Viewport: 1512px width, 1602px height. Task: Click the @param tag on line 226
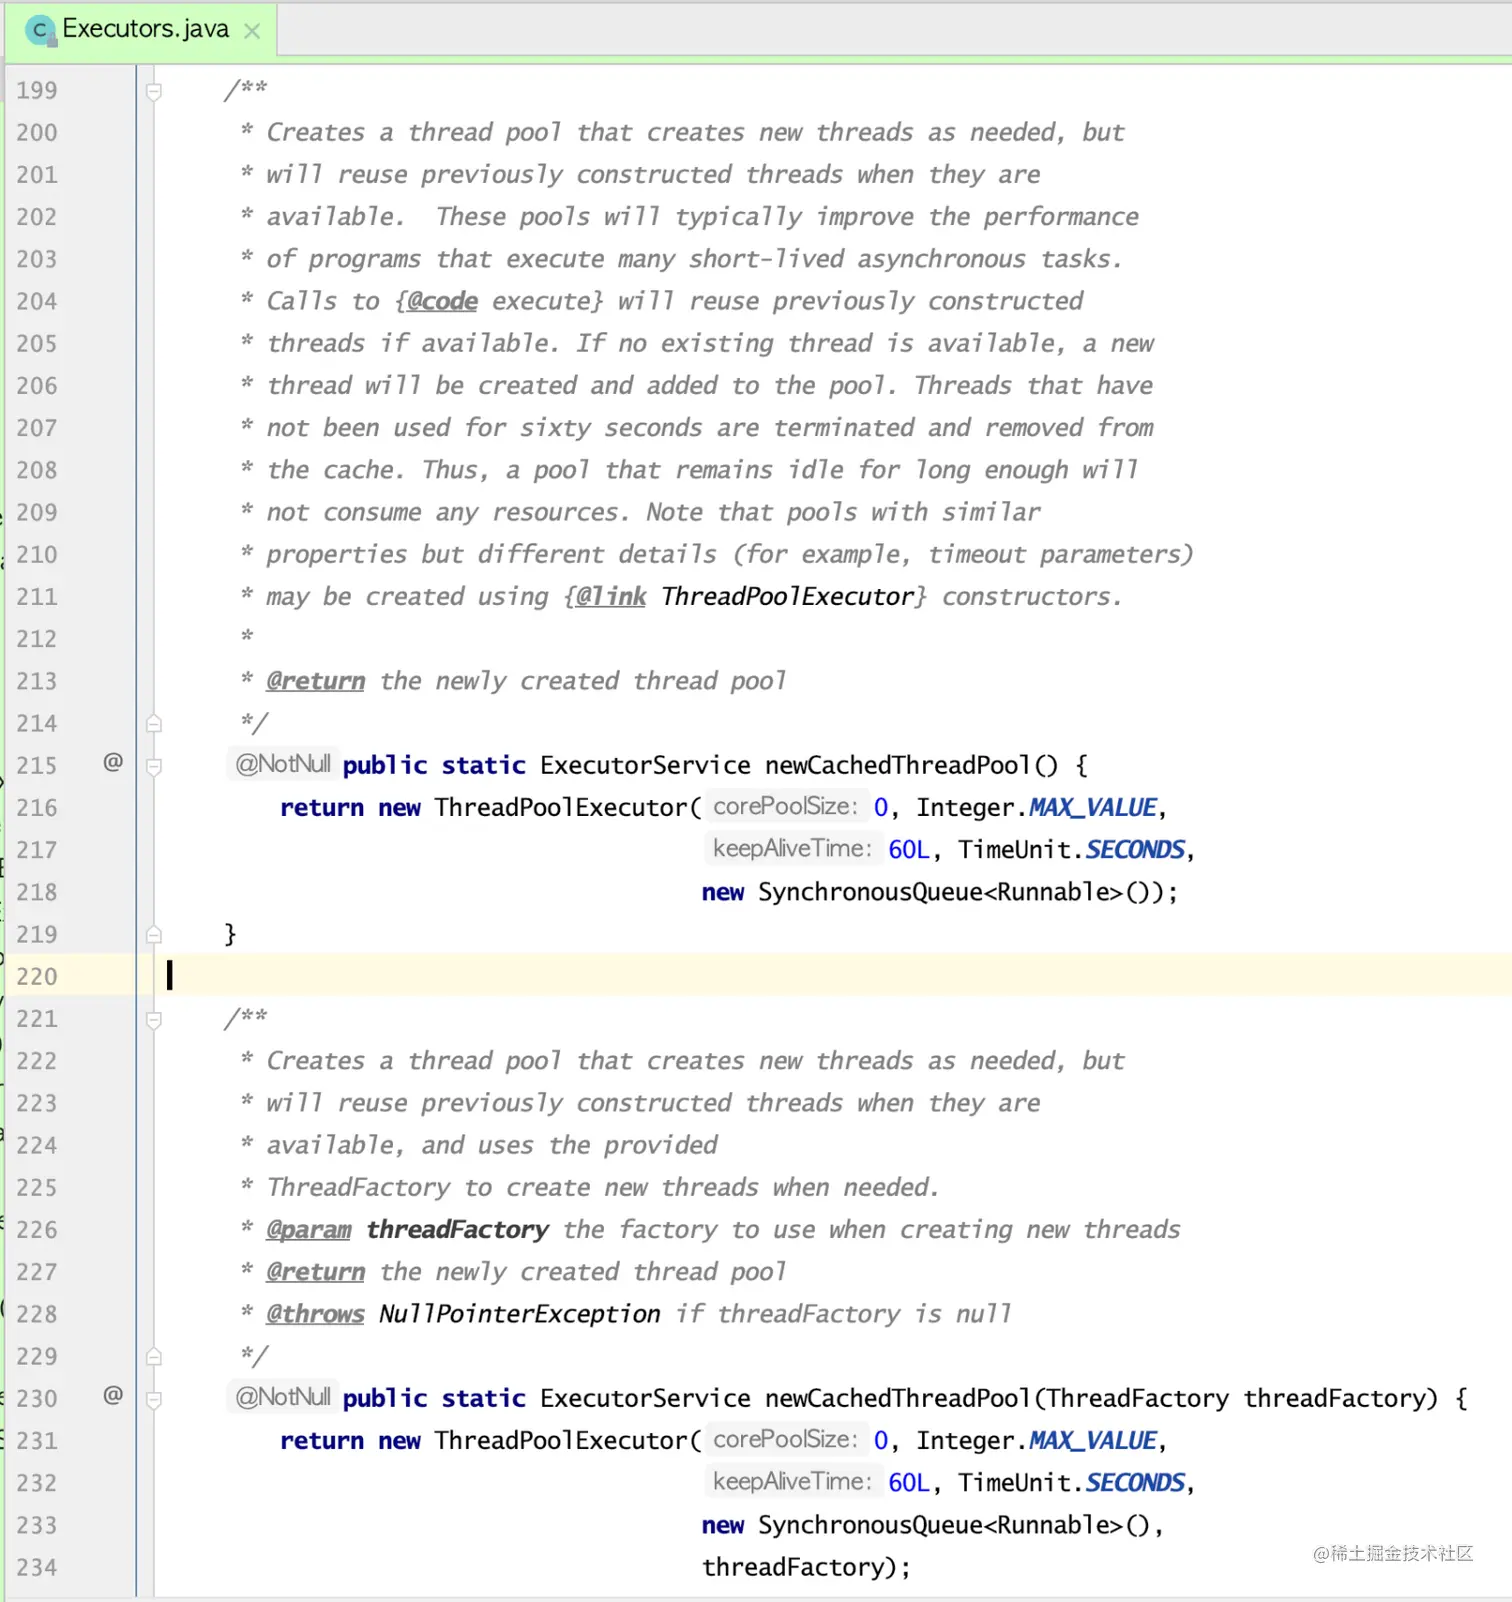click(308, 1230)
